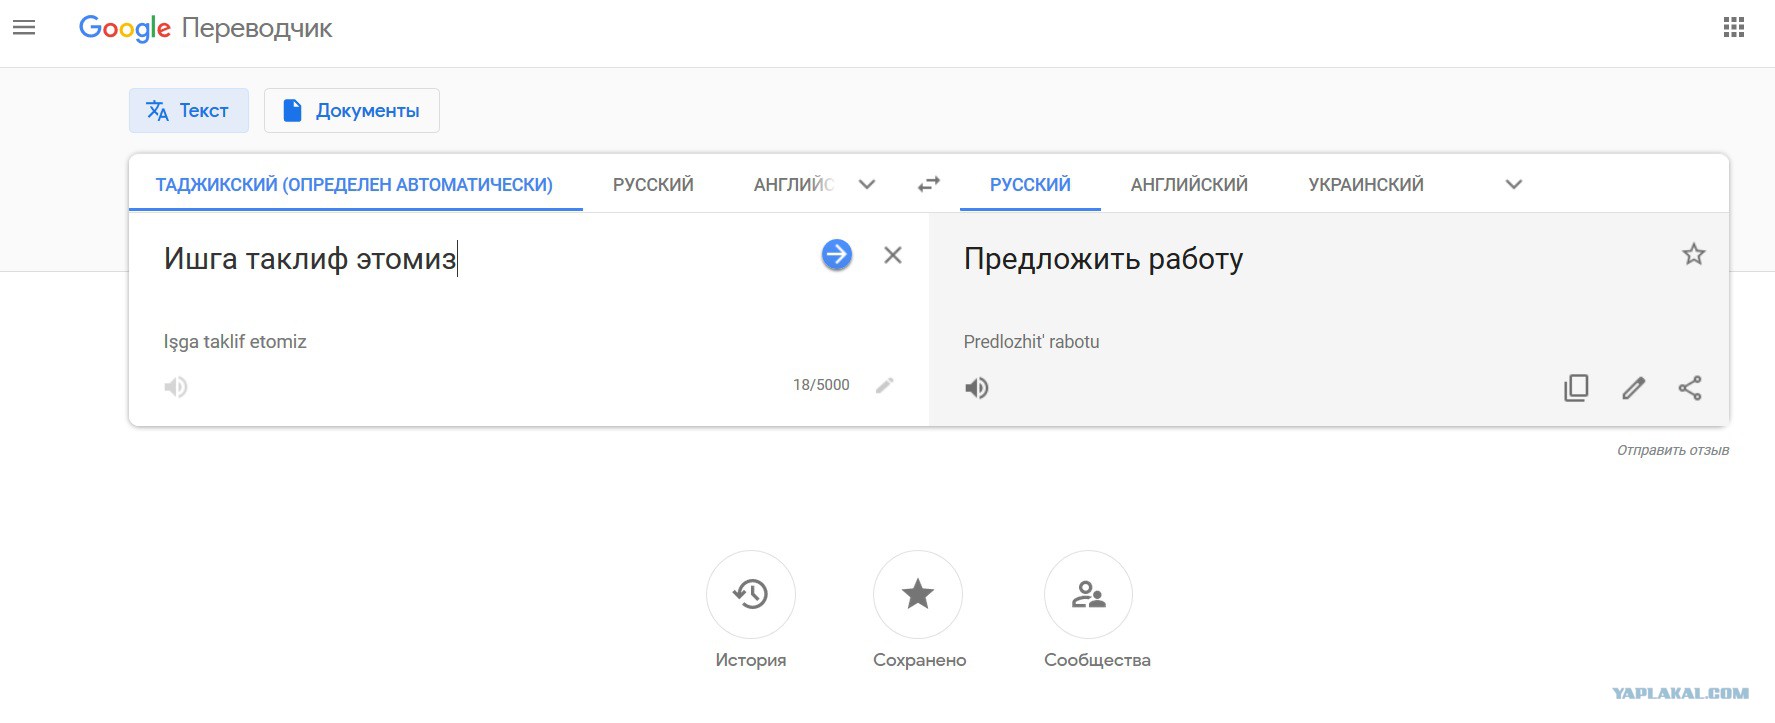
Task: Open Сохранено saved translations
Action: pos(919,610)
